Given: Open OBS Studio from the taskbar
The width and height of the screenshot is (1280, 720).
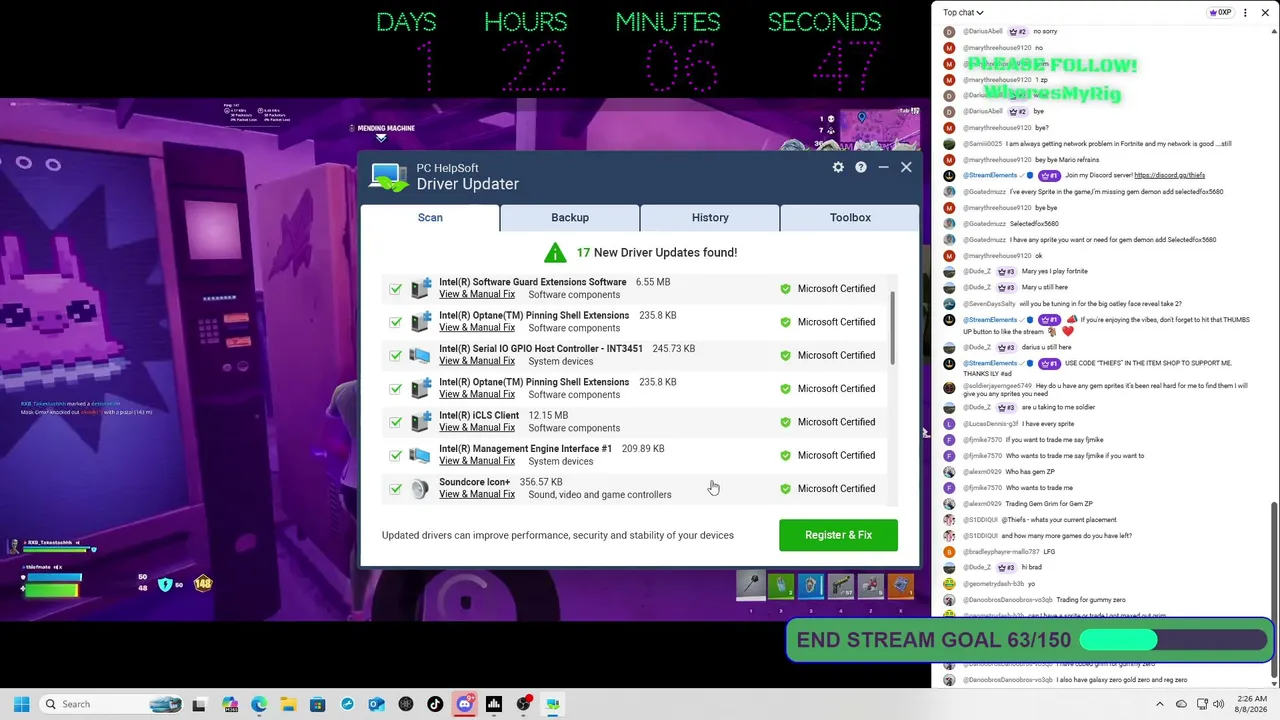Looking at the screenshot, I should pos(523,704).
